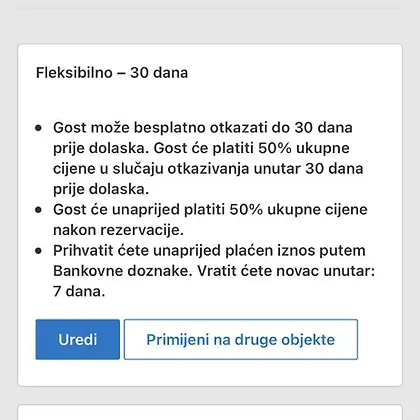Image resolution: width=420 pixels, height=420 pixels.
Task: Click the third bullet dot before Prihvatit ćete
Action: (39, 251)
